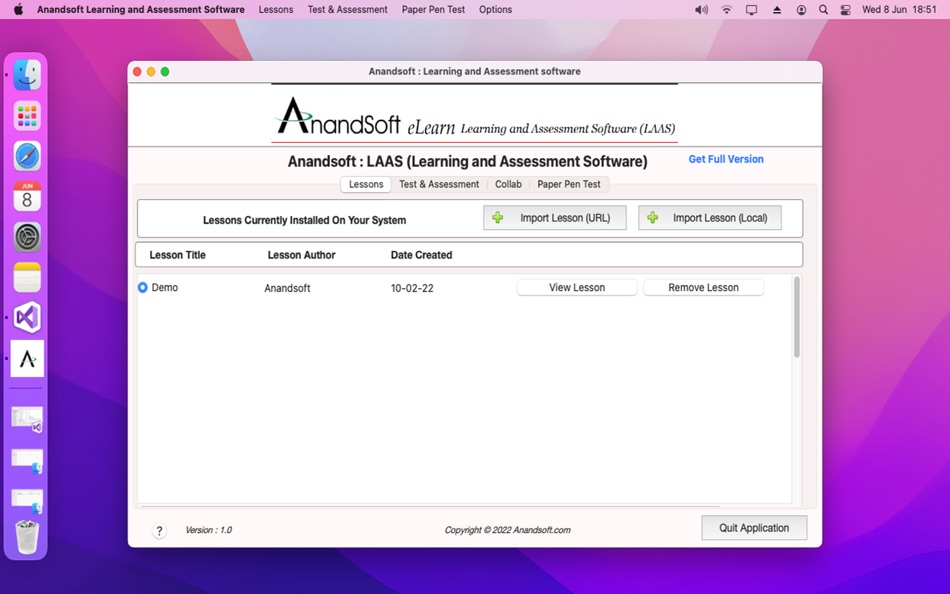950x594 pixels.
Task: Click View Lesson for Demo
Action: [577, 287]
